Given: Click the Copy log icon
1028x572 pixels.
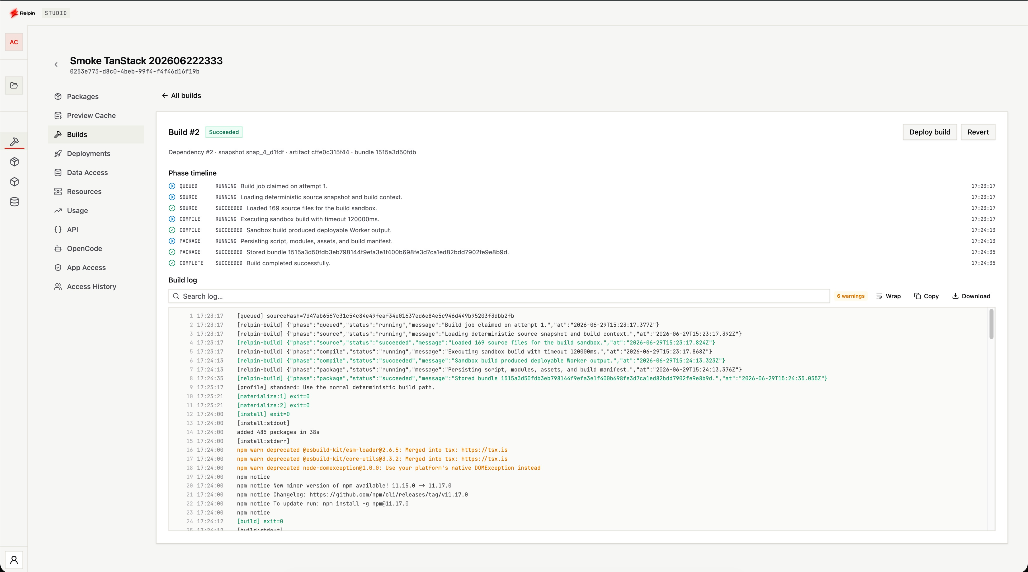Looking at the screenshot, I should click(x=917, y=296).
